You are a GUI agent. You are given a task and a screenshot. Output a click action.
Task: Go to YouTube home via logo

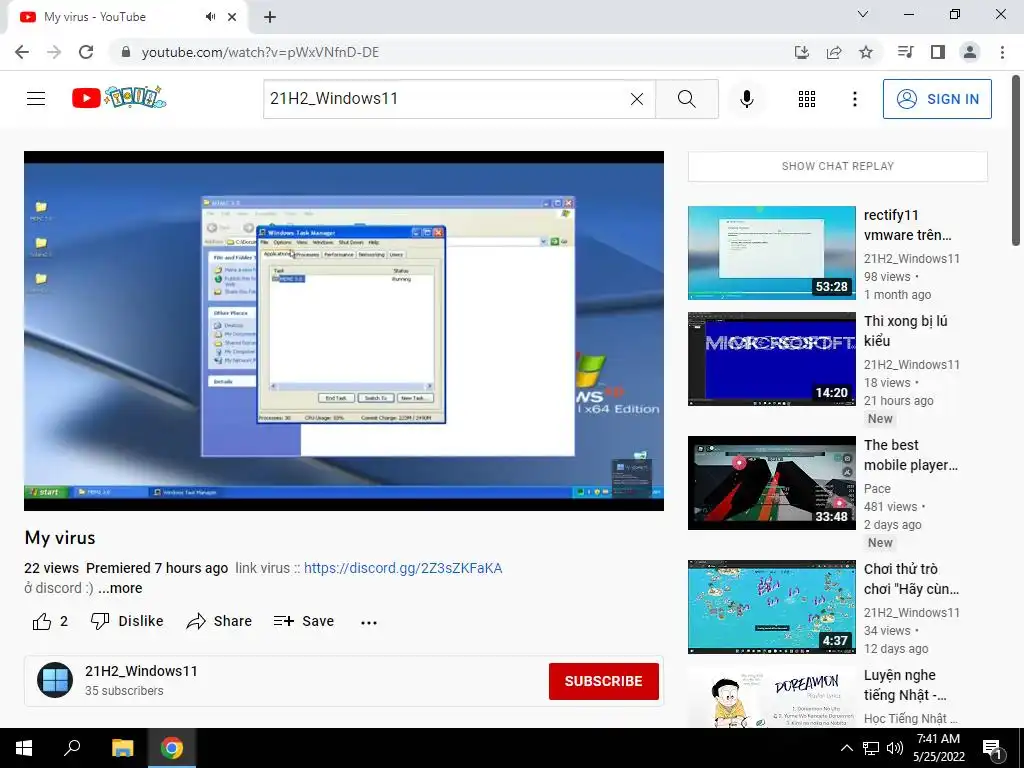point(119,98)
